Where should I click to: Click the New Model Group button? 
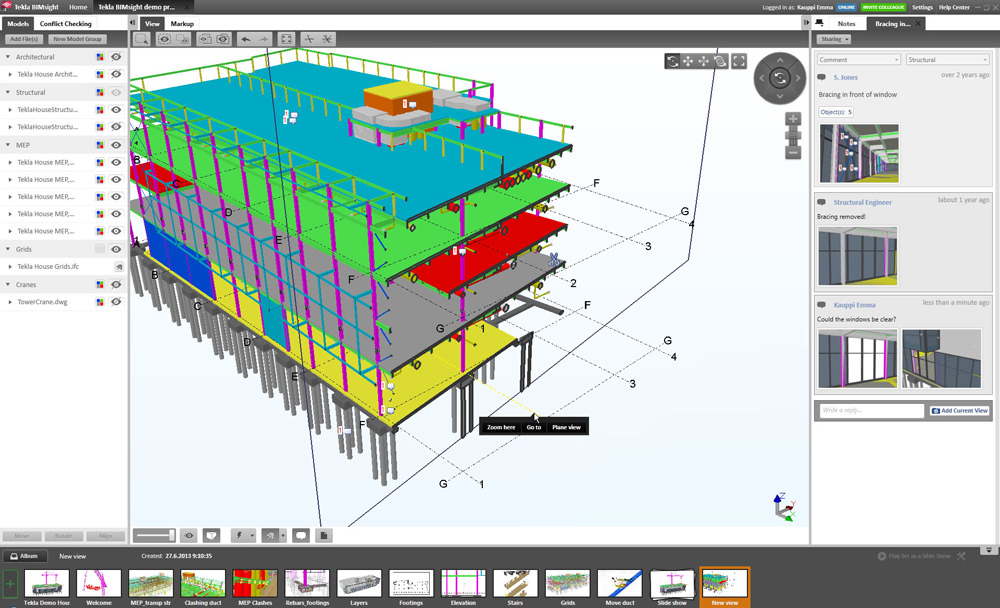tap(77, 39)
